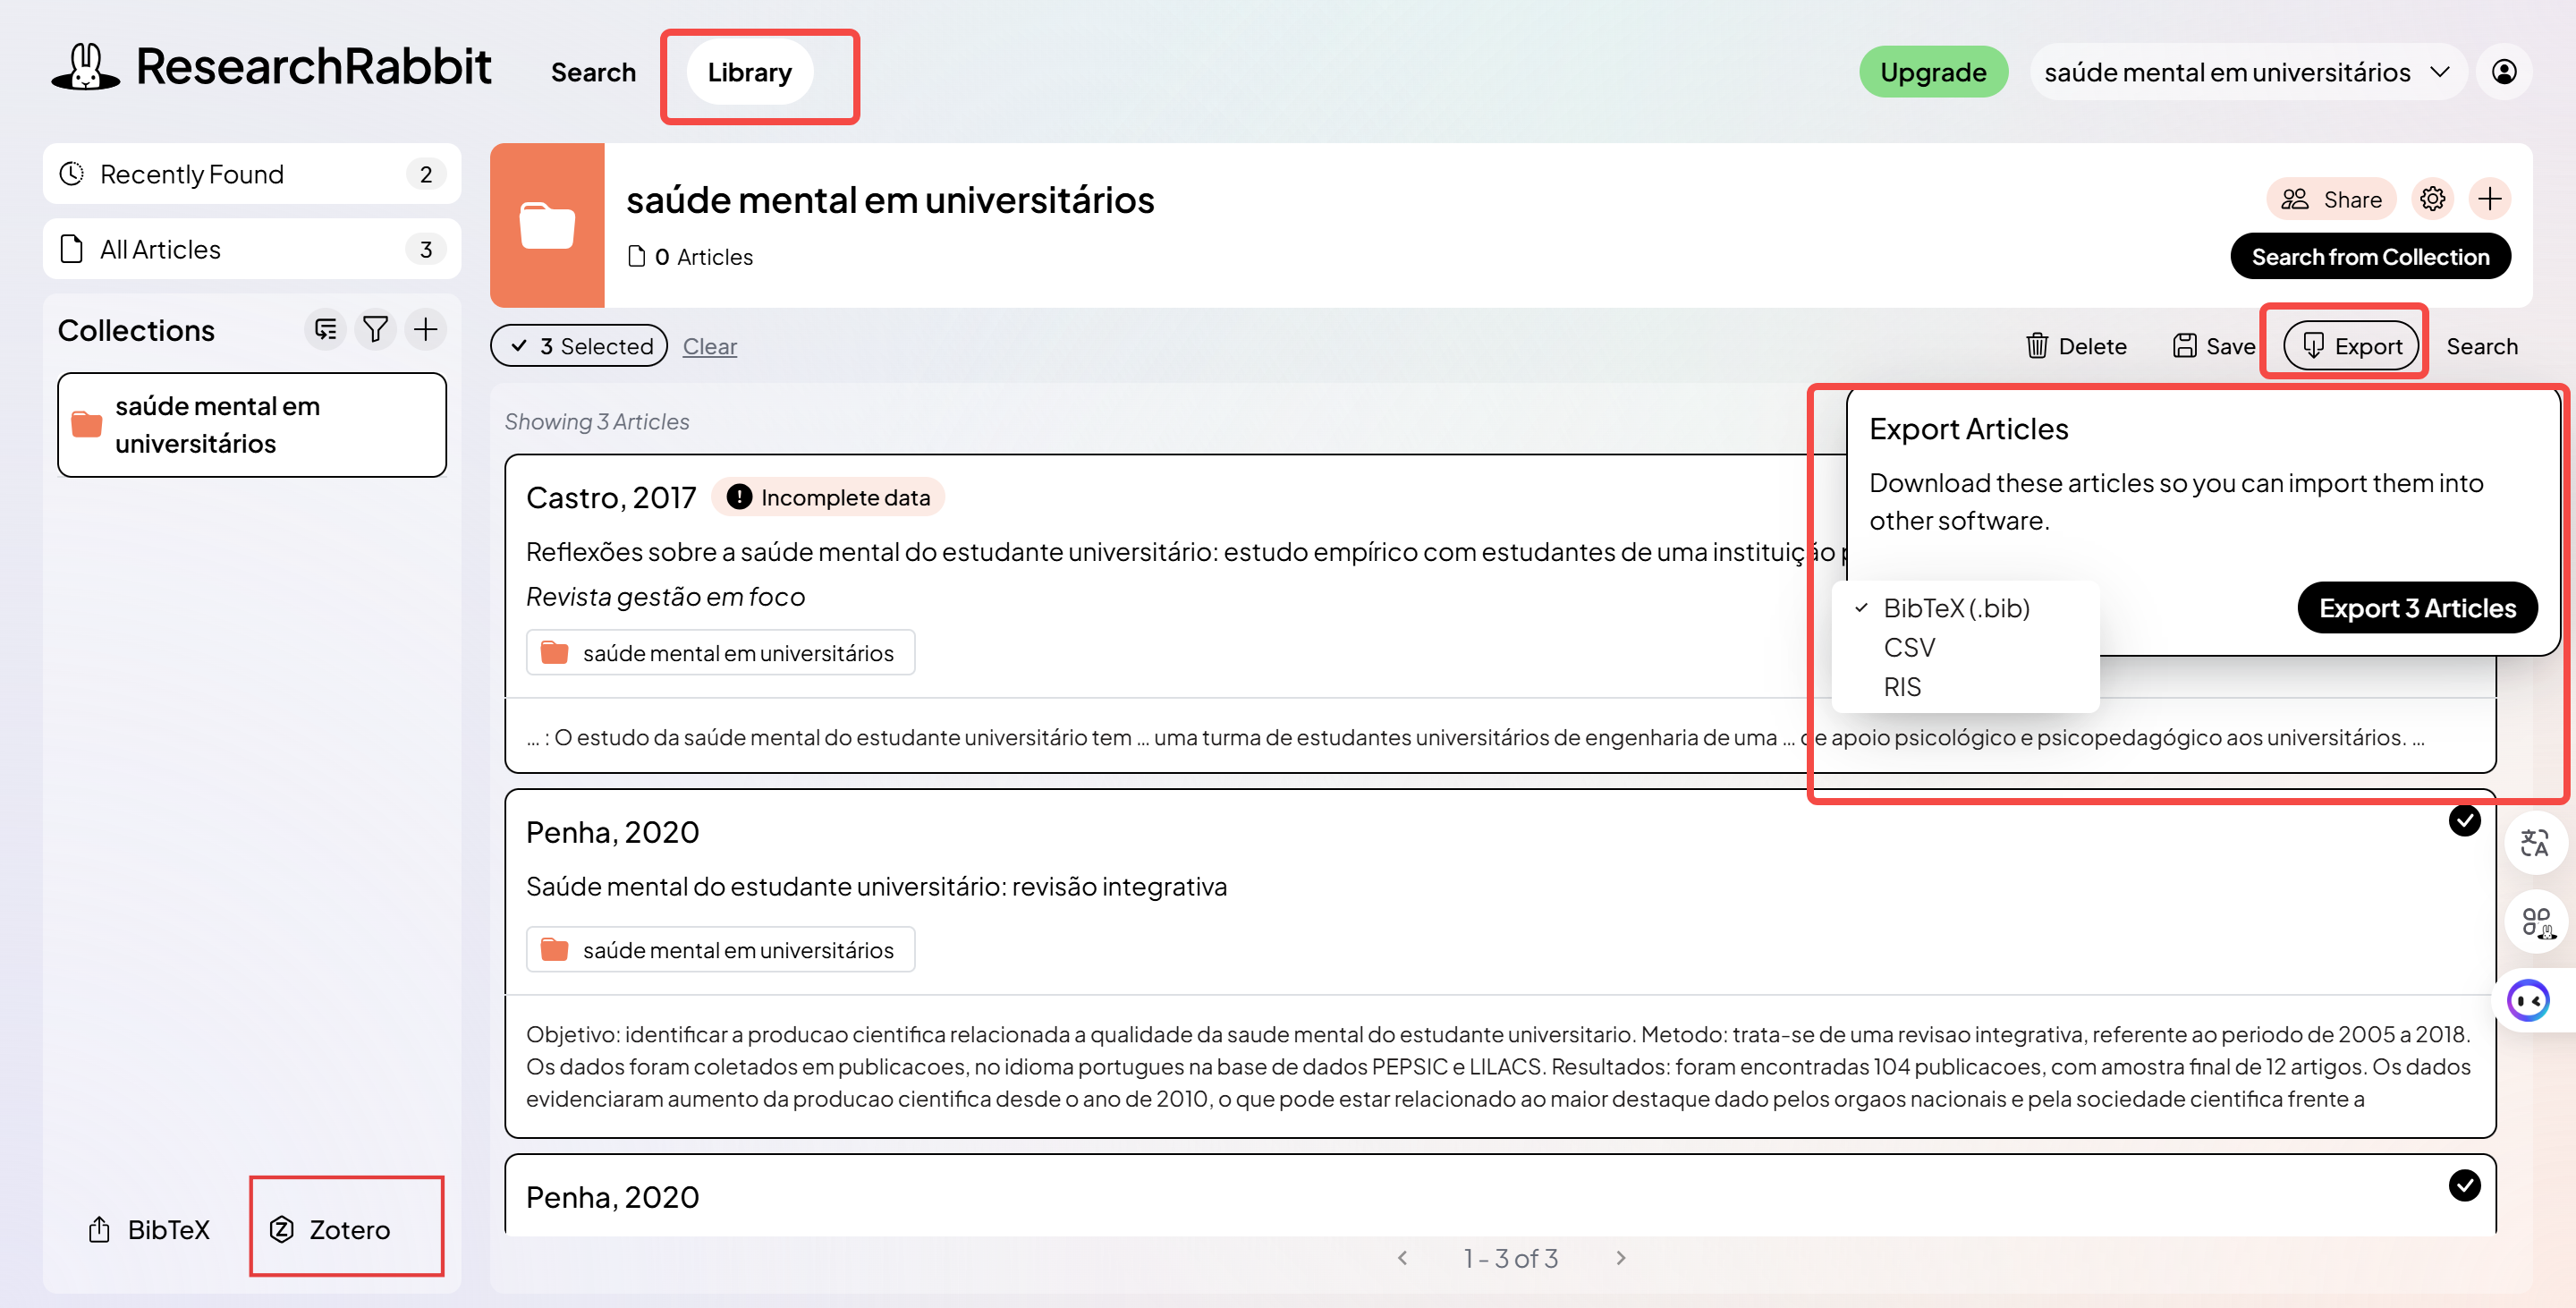Expand the workspace selector dropdown

point(2248,72)
